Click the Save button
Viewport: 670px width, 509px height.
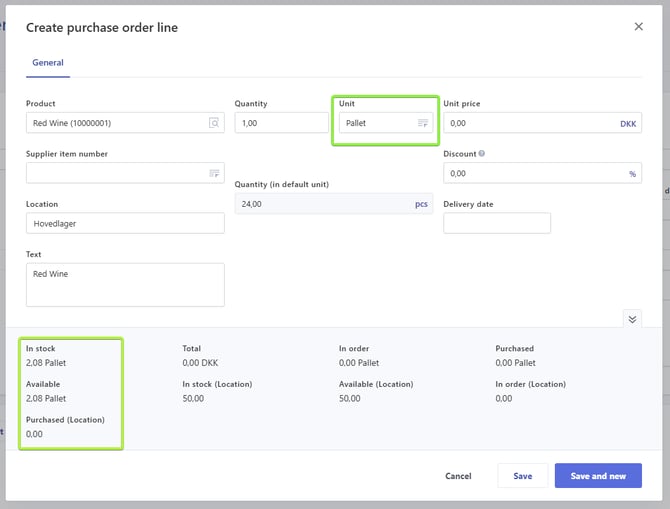(x=522, y=476)
